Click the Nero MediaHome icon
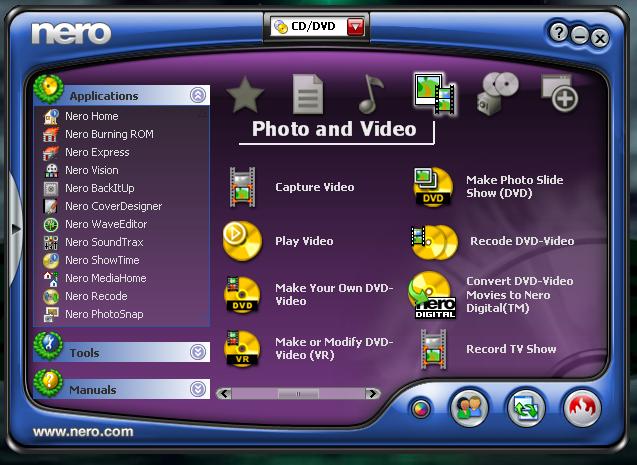The height and width of the screenshot is (465, 637). click(x=51, y=278)
